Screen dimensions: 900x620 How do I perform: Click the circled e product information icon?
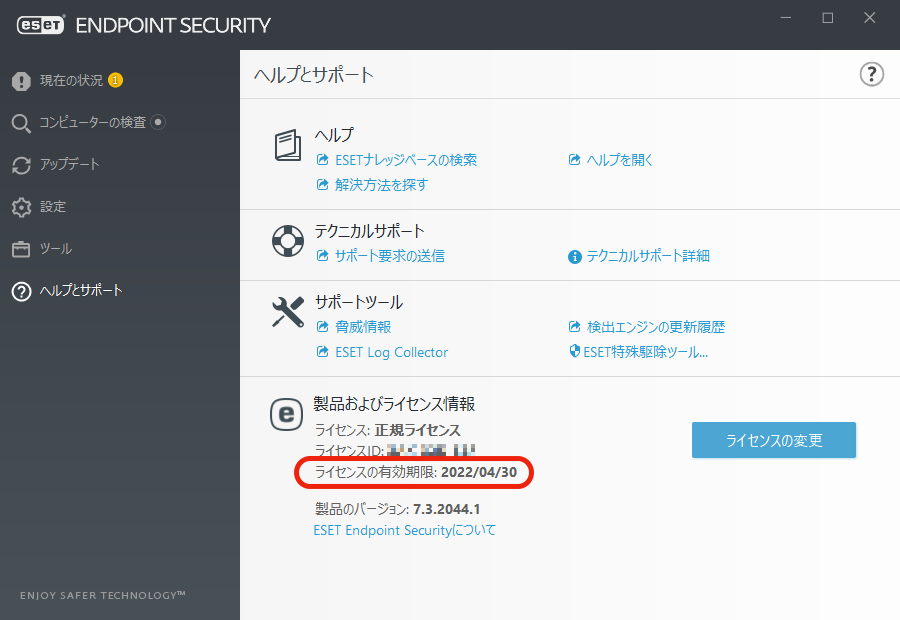287,415
